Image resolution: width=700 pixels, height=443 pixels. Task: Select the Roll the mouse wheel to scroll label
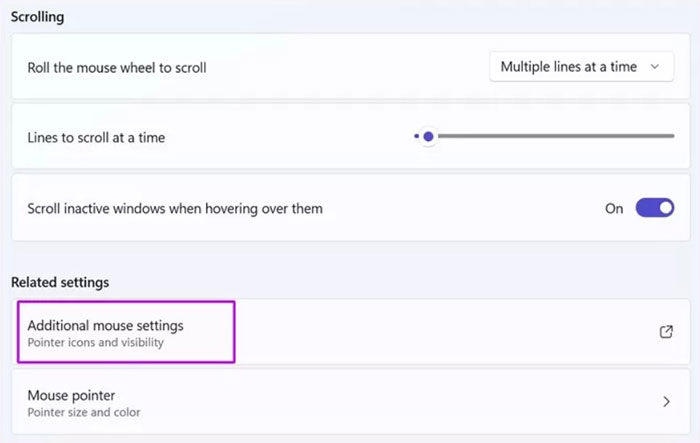coord(117,67)
